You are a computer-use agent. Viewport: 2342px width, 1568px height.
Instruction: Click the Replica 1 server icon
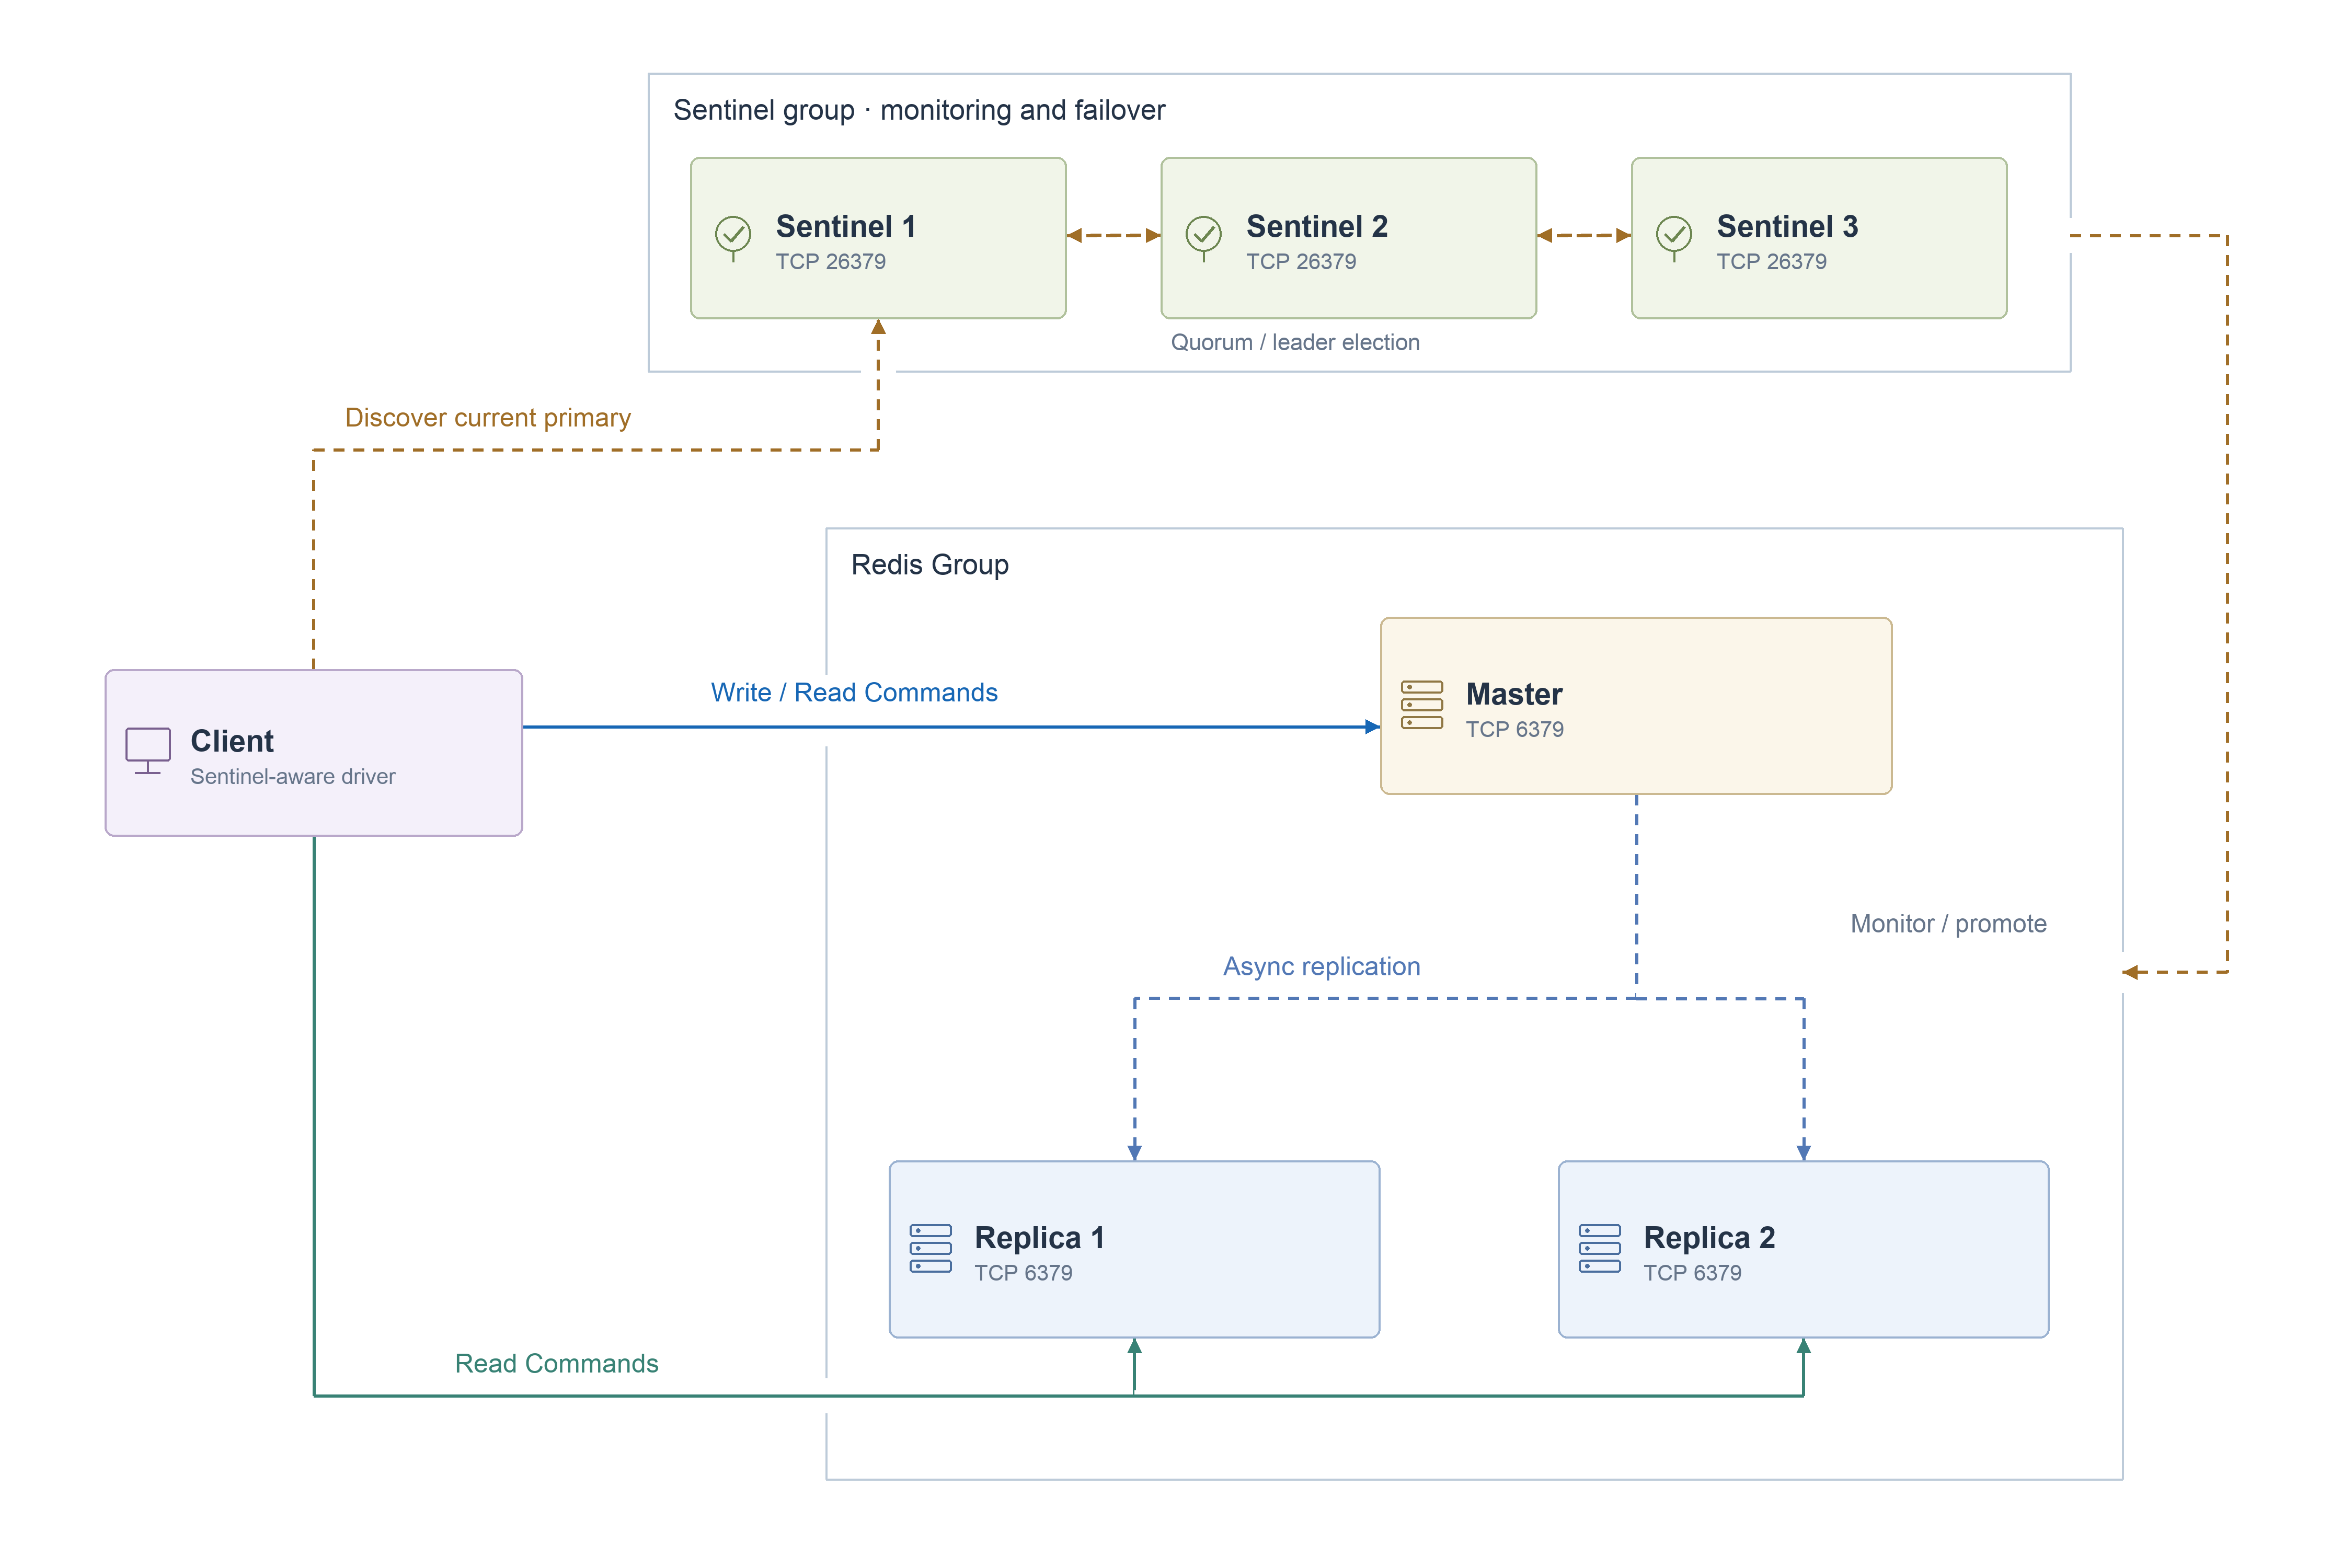(x=930, y=1248)
